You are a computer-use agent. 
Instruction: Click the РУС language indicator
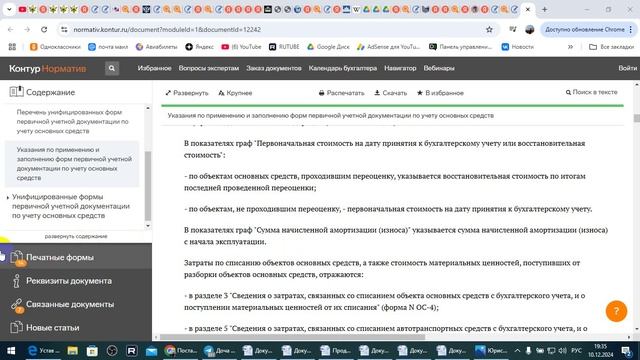tap(576, 351)
